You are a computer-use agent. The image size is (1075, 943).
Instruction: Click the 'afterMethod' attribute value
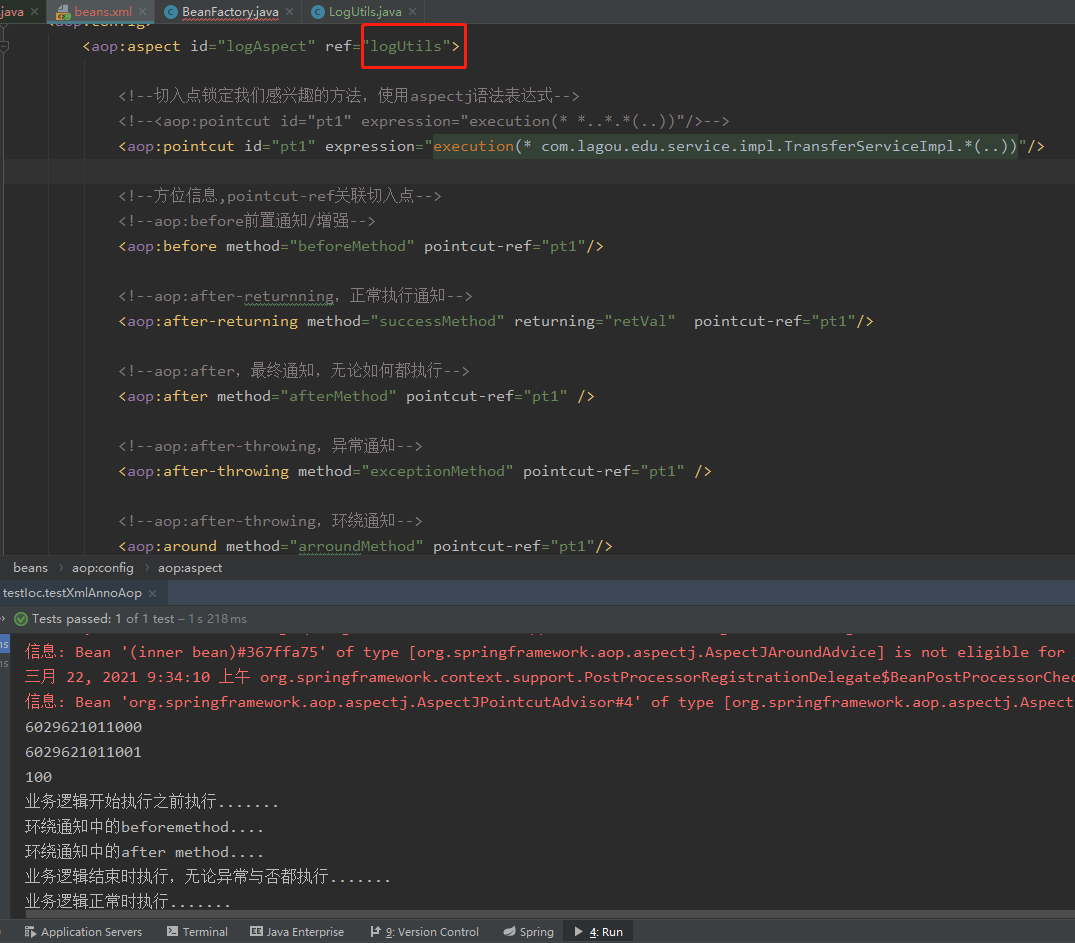click(338, 396)
